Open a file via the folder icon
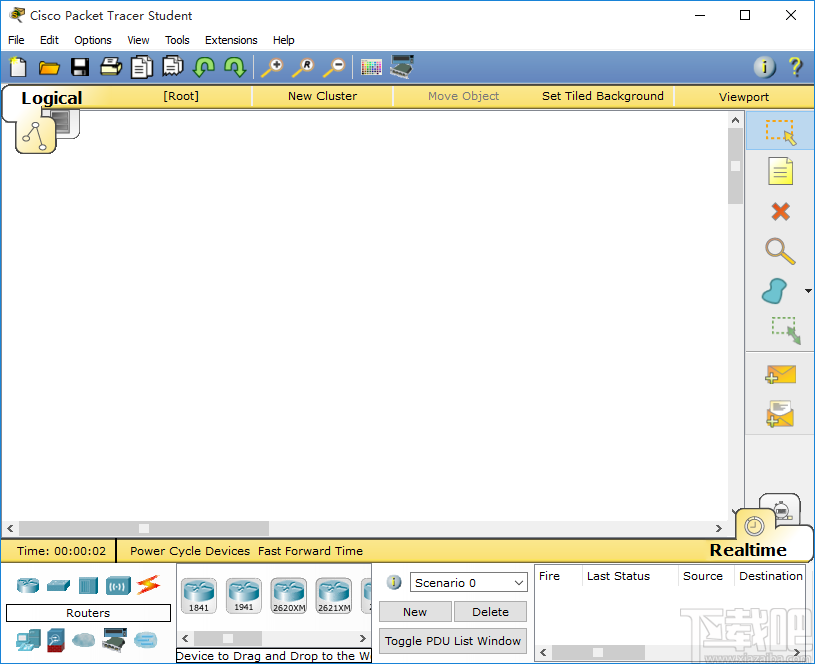815x664 pixels. tap(49, 68)
